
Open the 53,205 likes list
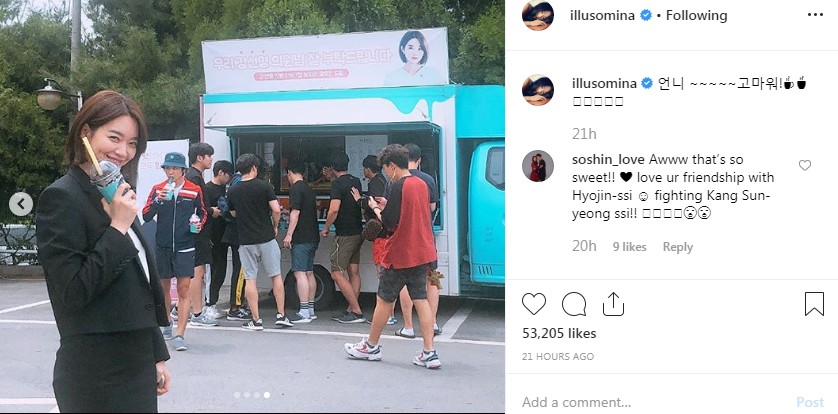(559, 333)
